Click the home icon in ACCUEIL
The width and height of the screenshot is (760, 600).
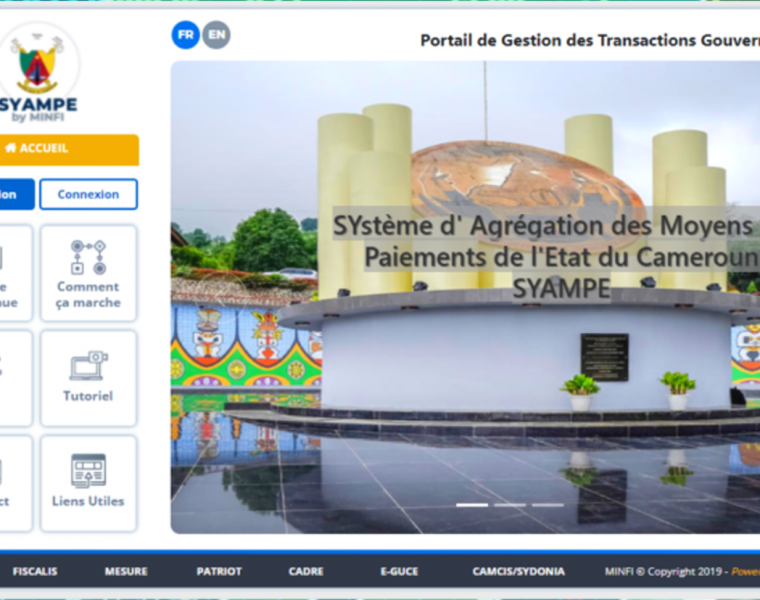point(11,148)
